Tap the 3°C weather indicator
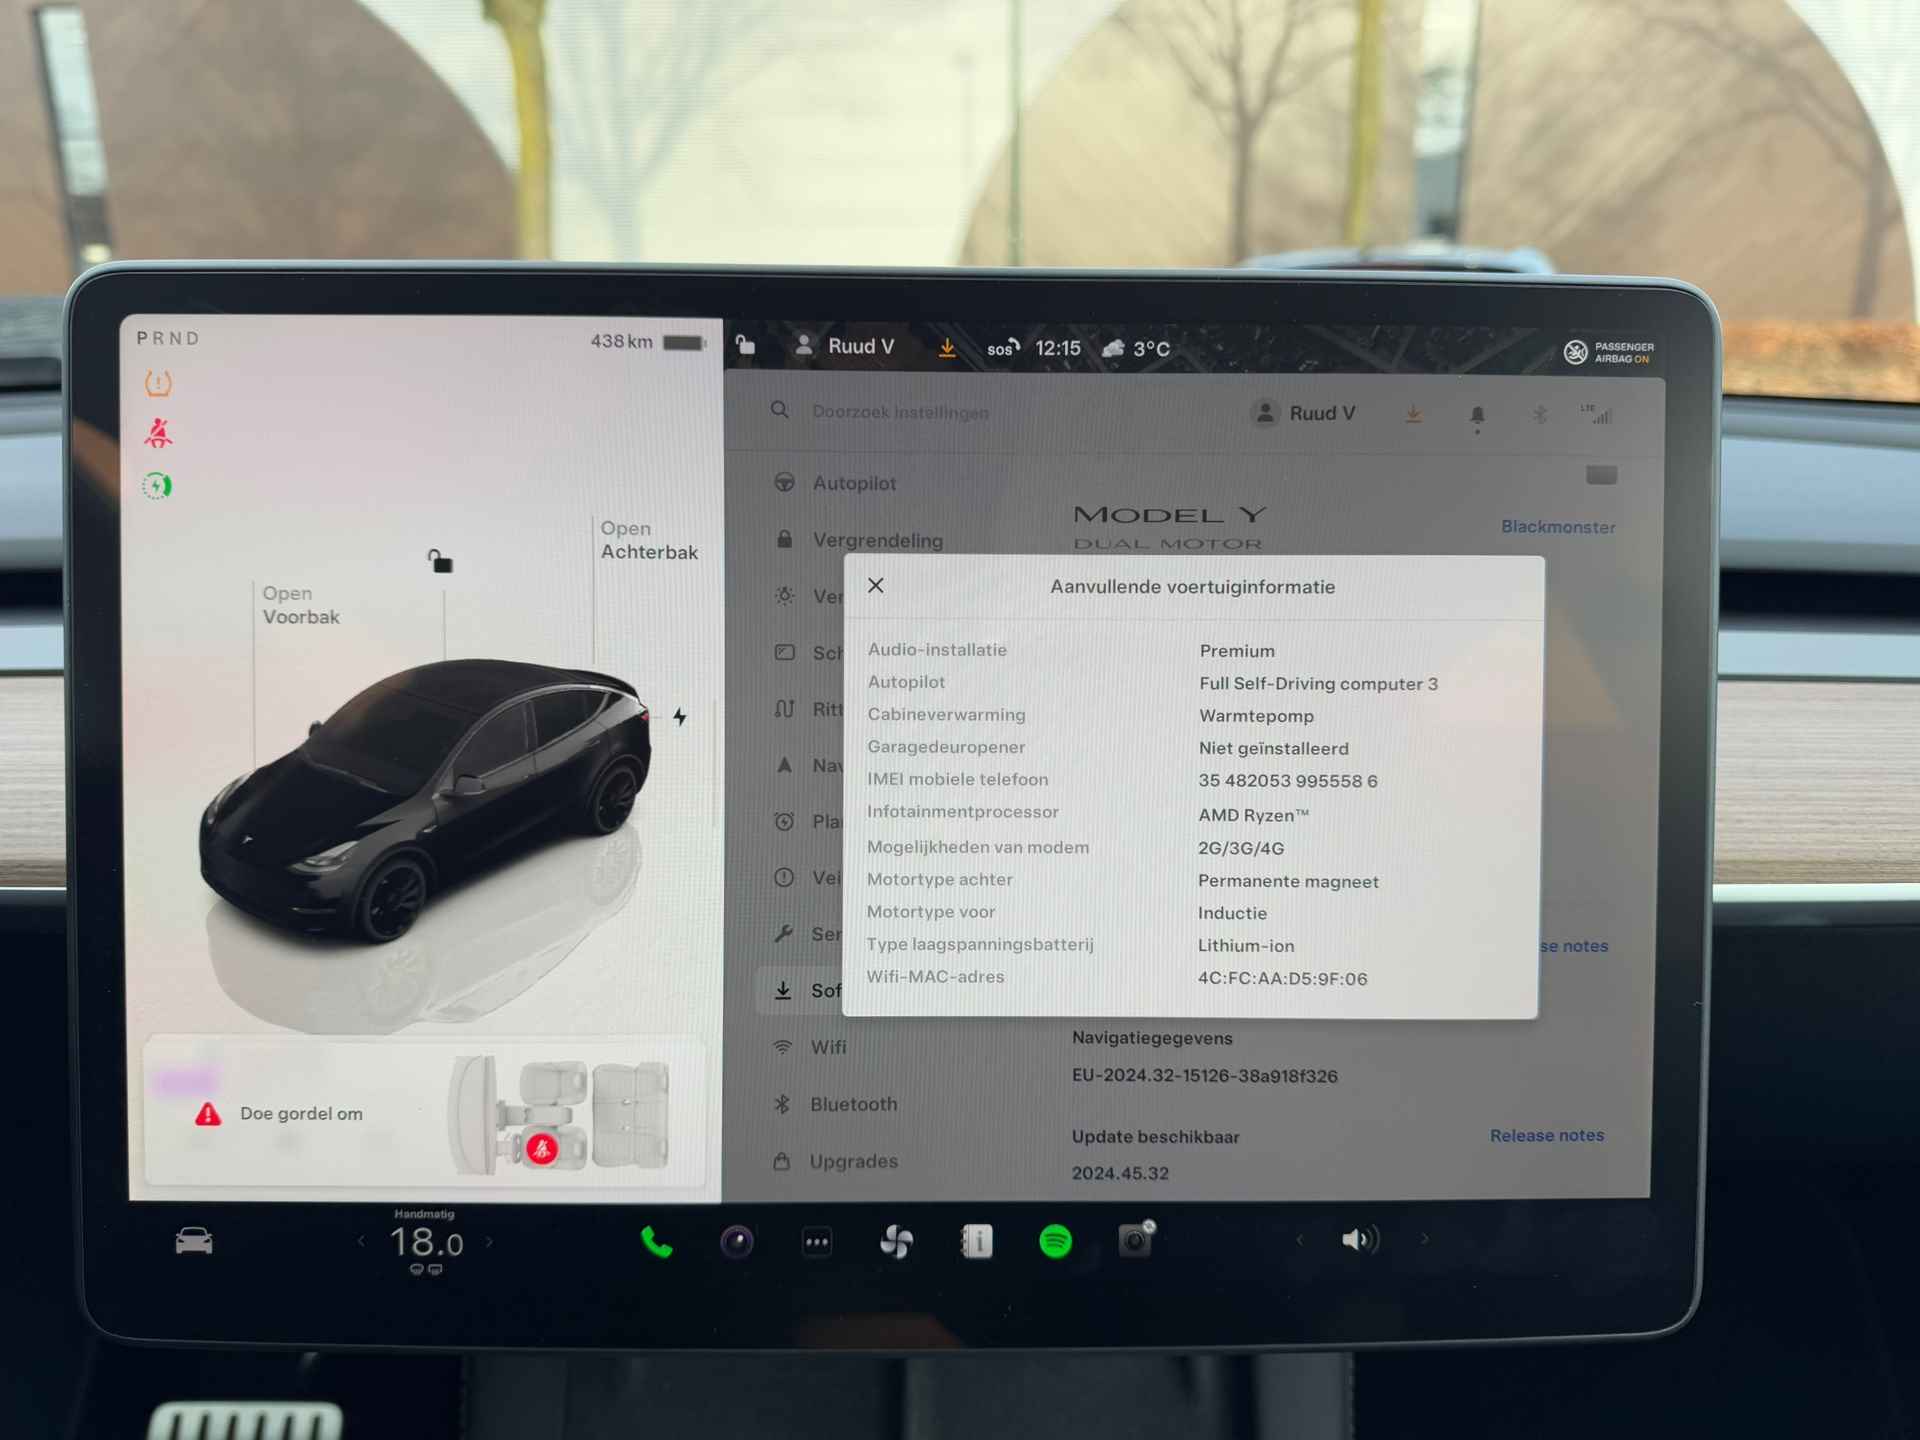The height and width of the screenshot is (1440, 1920). [x=1136, y=348]
